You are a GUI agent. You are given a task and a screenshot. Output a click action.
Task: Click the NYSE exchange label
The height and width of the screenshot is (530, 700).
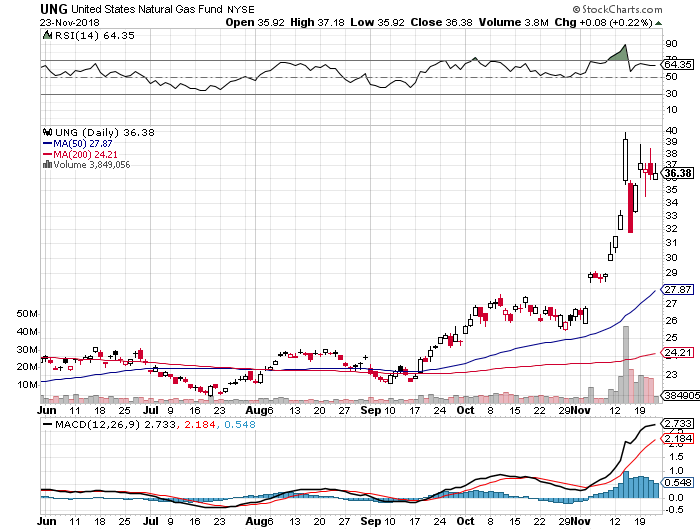[x=241, y=9]
